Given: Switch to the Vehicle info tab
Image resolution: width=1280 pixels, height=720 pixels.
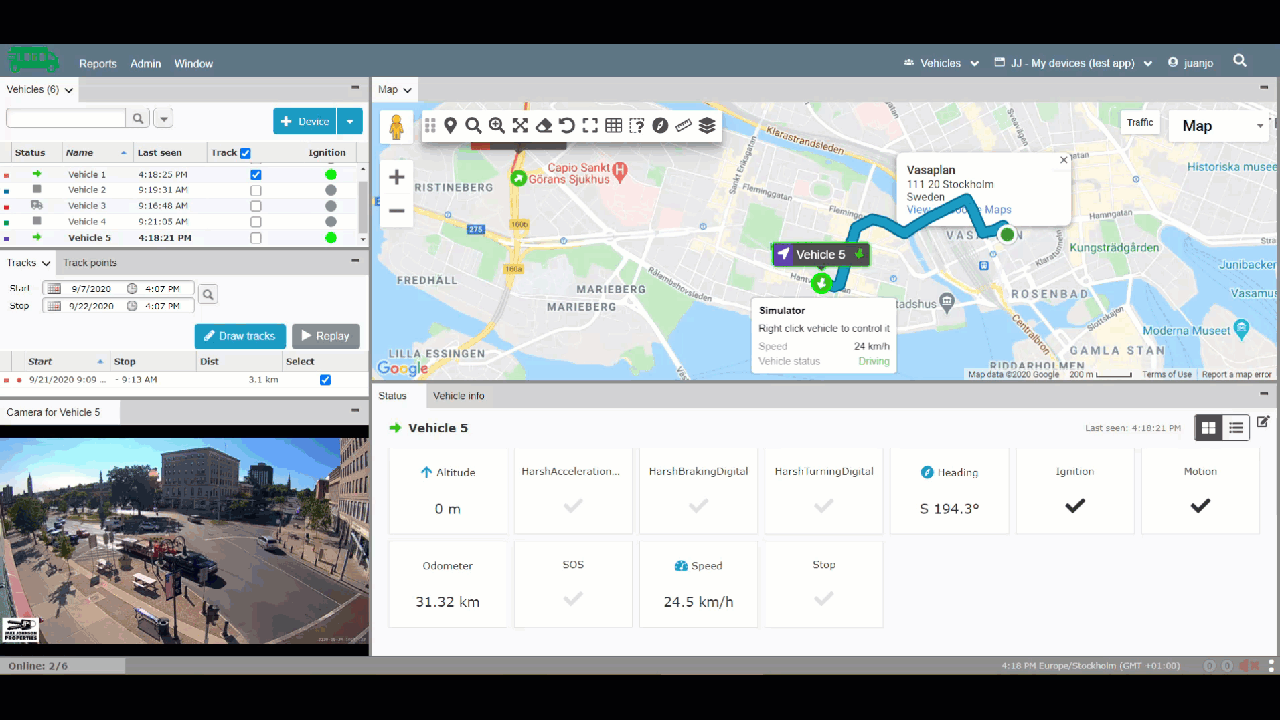Looking at the screenshot, I should (458, 396).
